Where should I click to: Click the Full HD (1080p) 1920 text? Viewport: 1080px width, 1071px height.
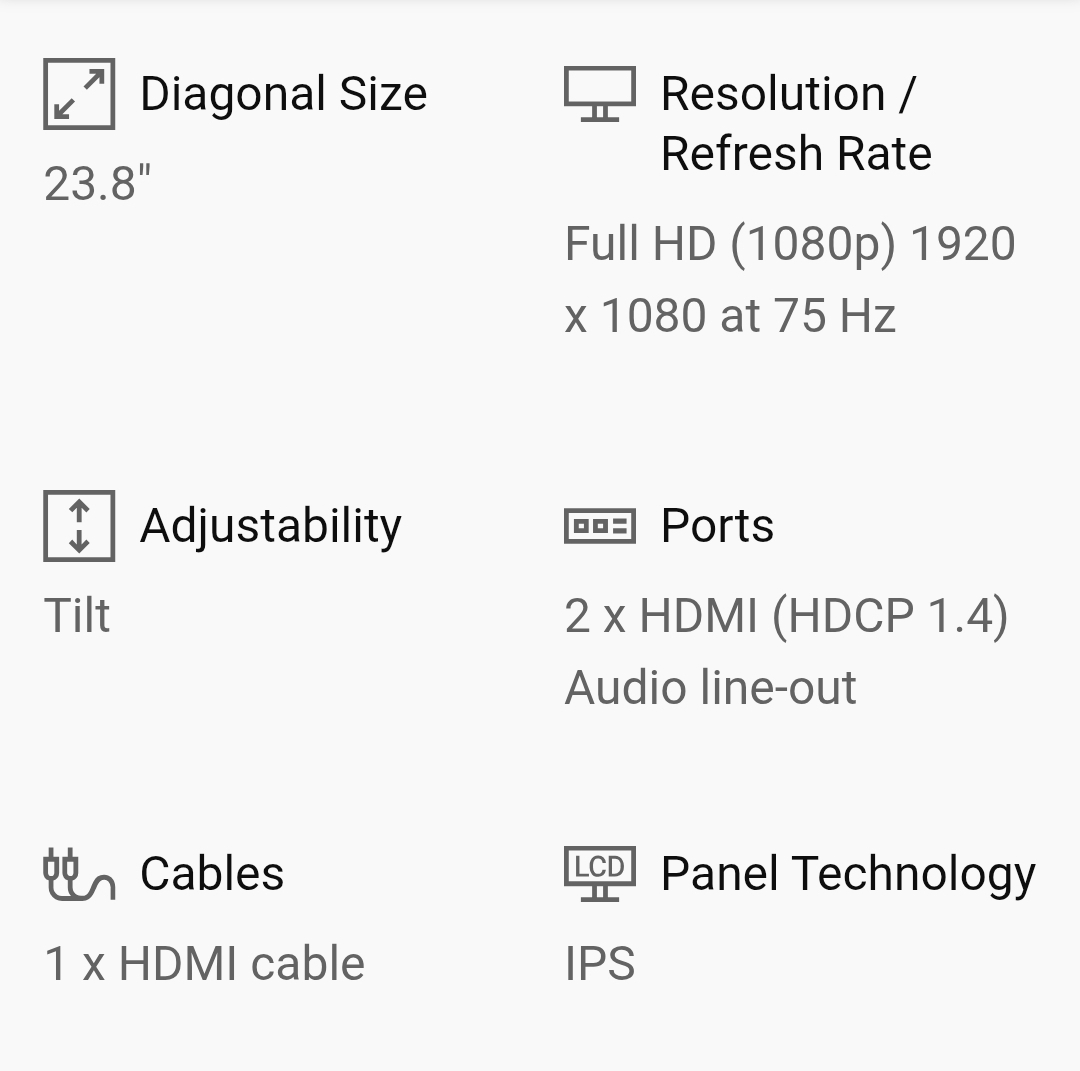(x=790, y=244)
